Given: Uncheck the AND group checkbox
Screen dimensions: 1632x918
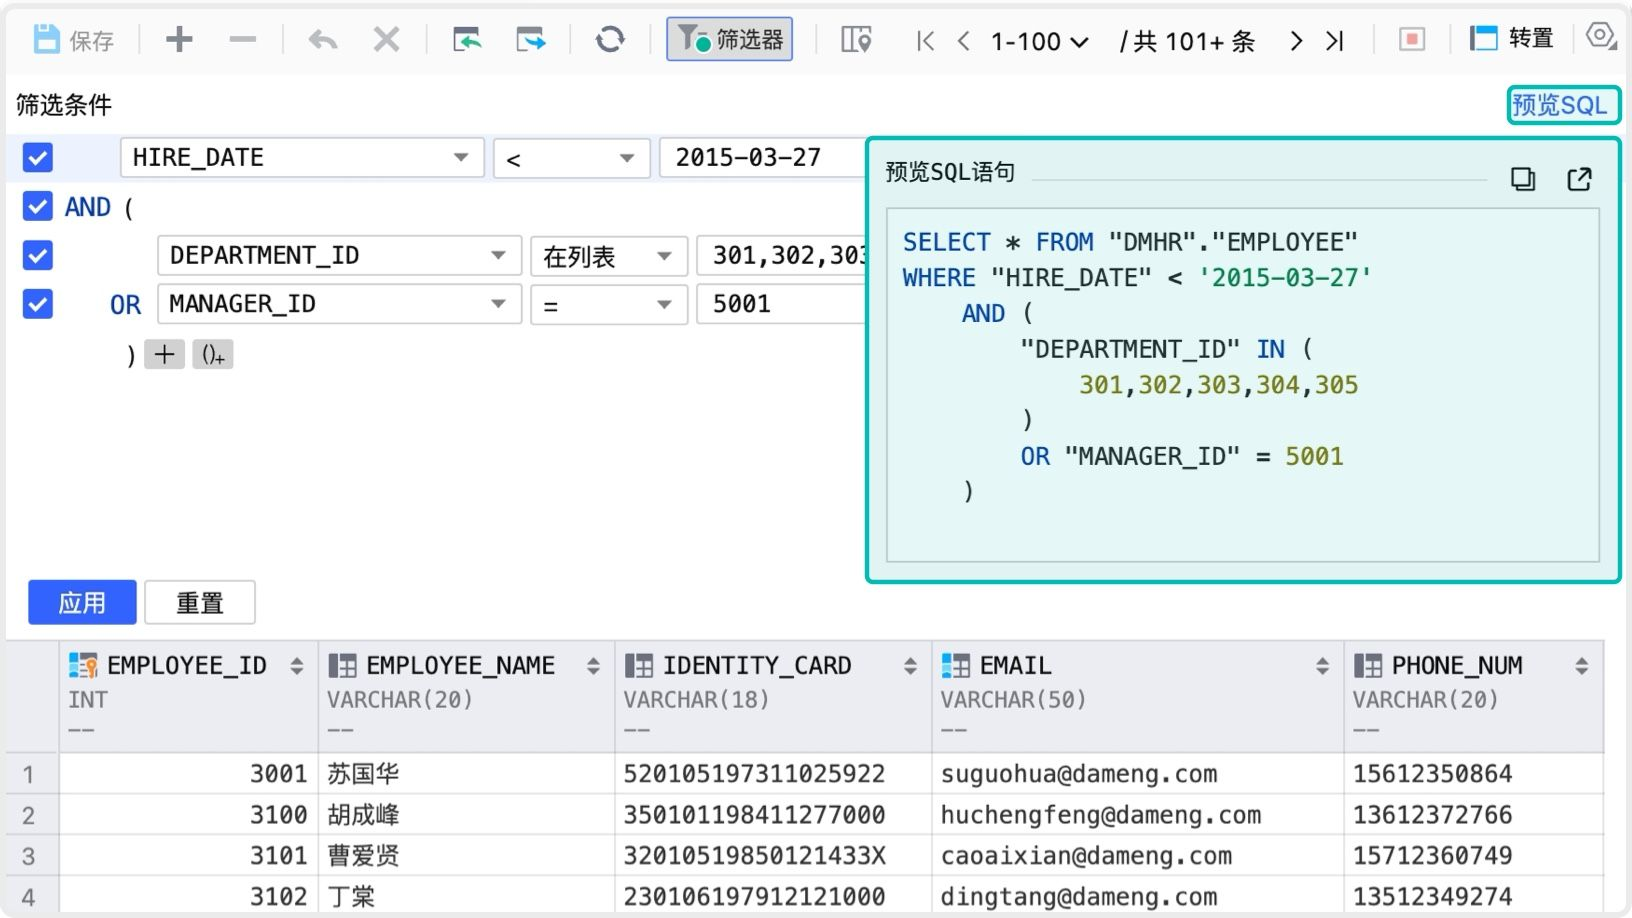Looking at the screenshot, I should coord(38,207).
